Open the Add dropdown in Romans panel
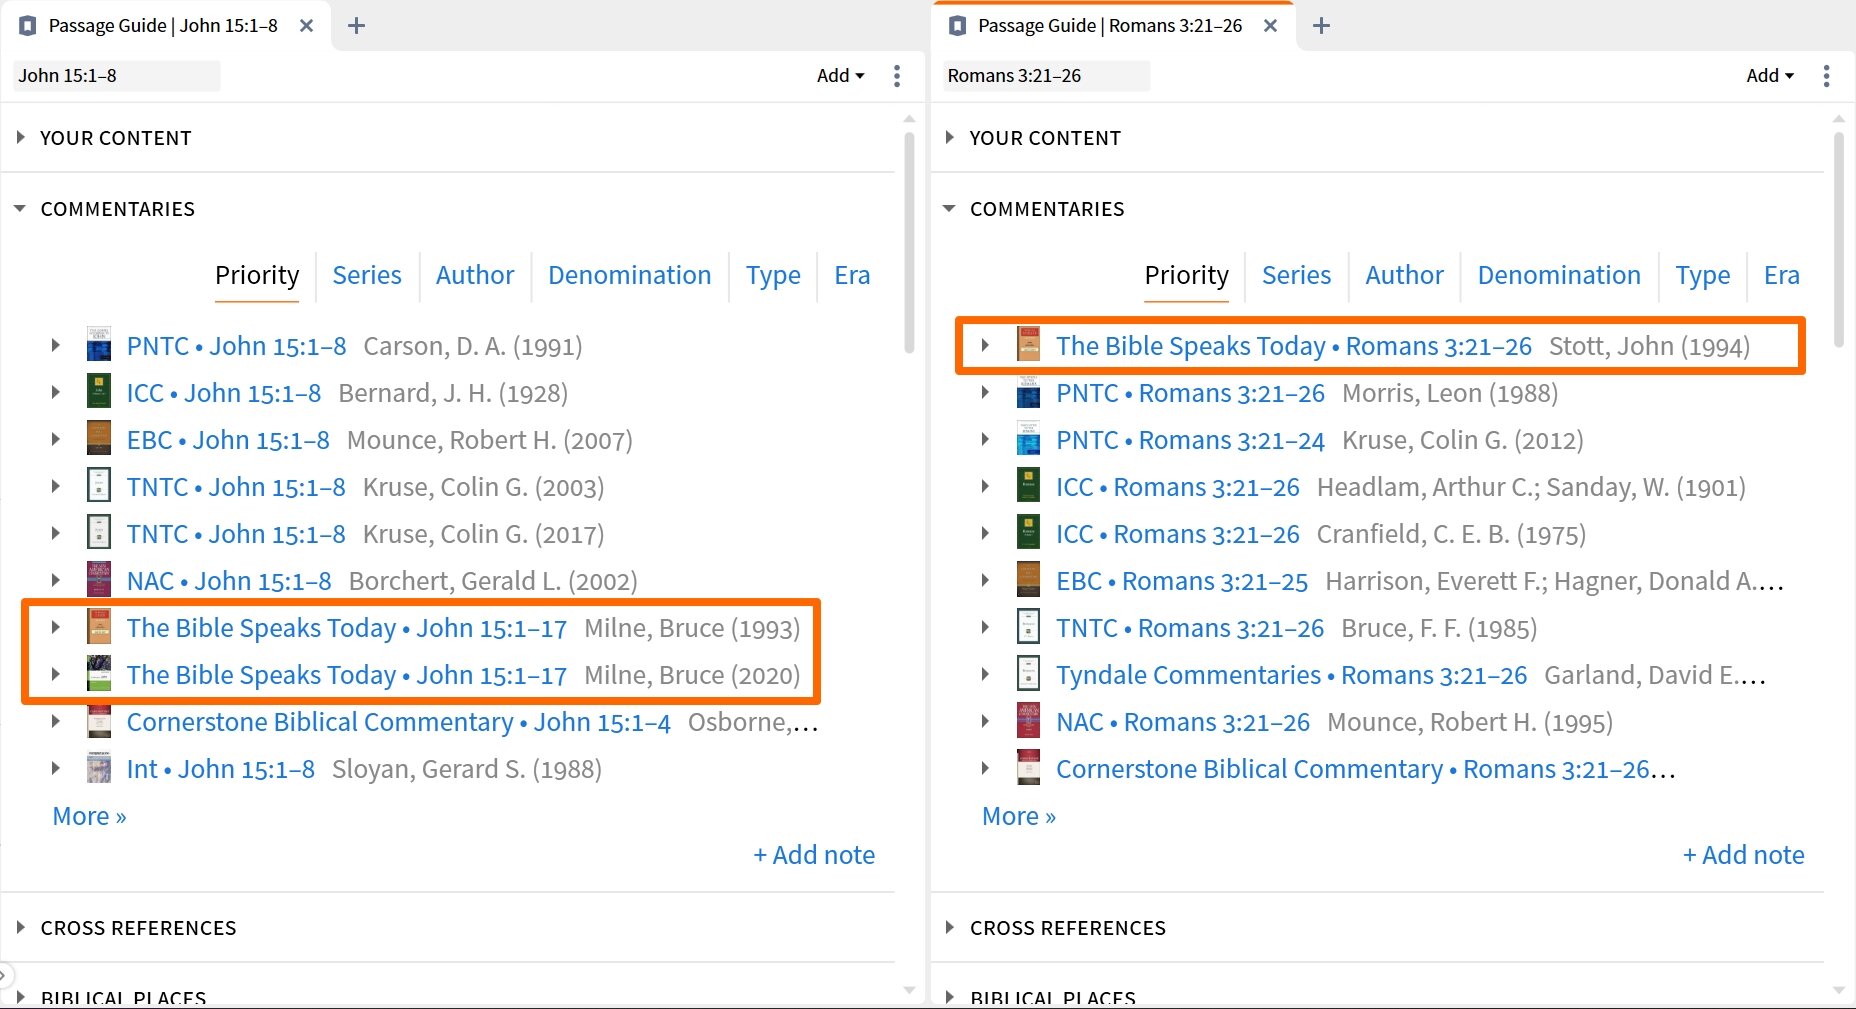 point(1770,76)
